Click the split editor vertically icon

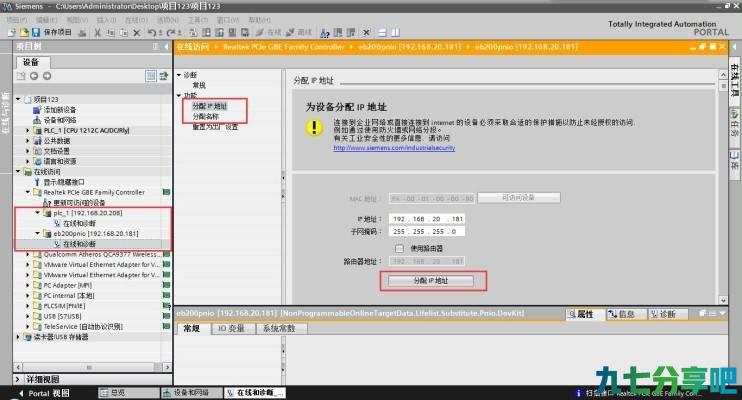point(395,33)
